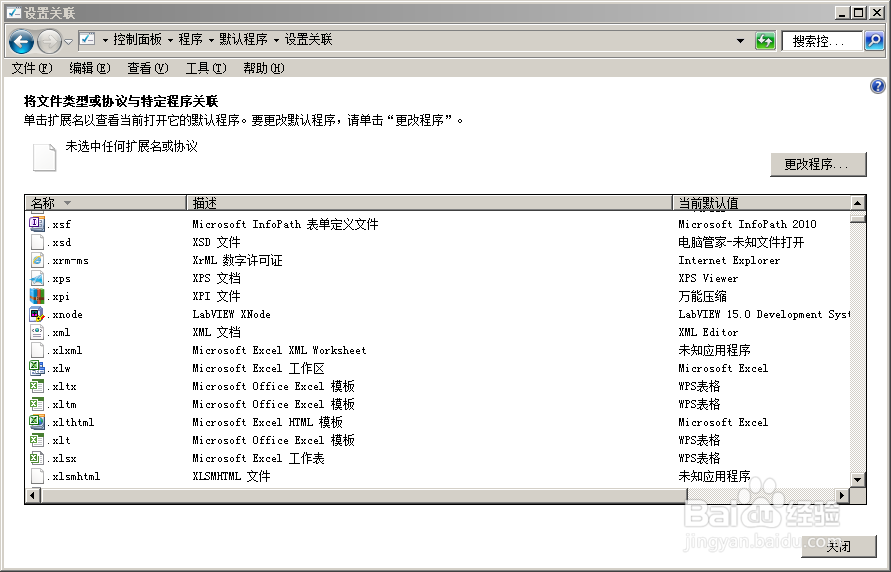Click the list scroll down arrow
Viewport: 891px width, 572px height.
pos(857,479)
